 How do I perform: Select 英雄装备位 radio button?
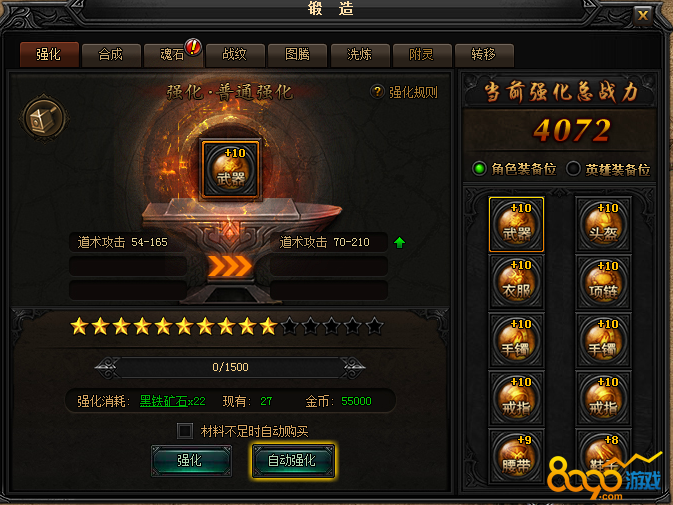coord(573,169)
